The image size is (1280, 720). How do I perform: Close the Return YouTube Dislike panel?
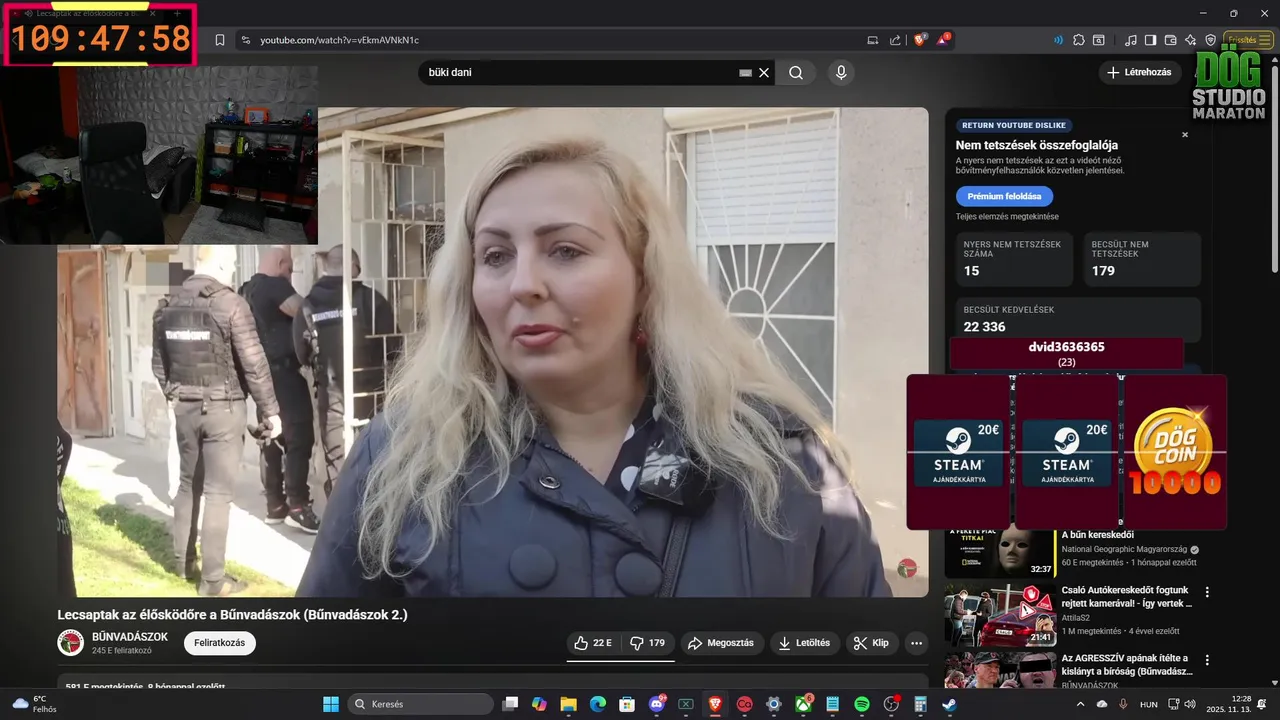tap(1185, 134)
